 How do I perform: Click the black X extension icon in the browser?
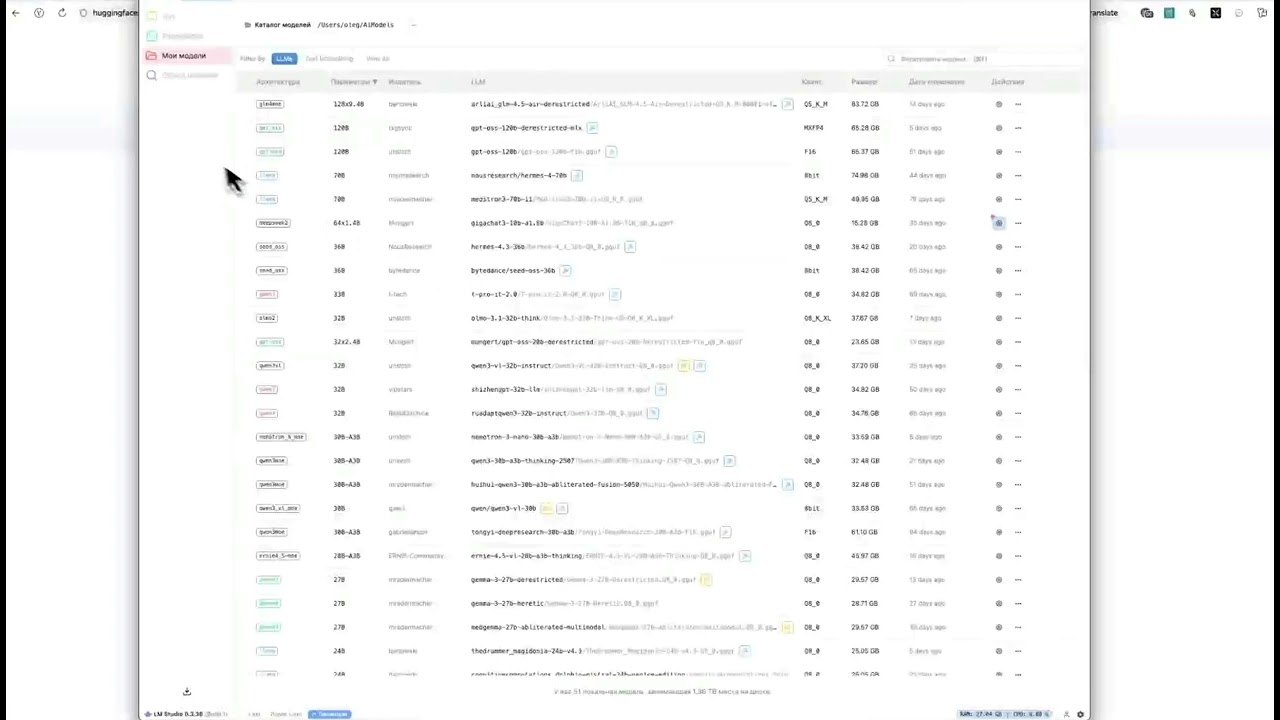click(1215, 13)
